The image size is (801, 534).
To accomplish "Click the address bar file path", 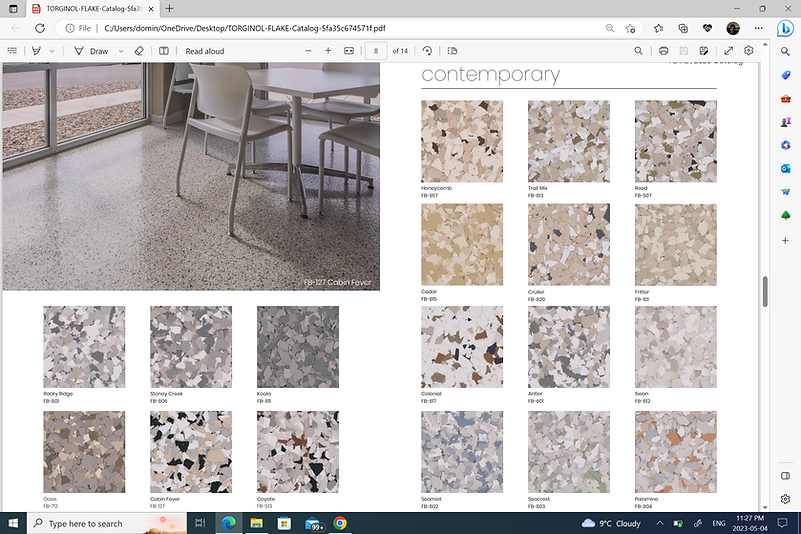I will 245,28.
